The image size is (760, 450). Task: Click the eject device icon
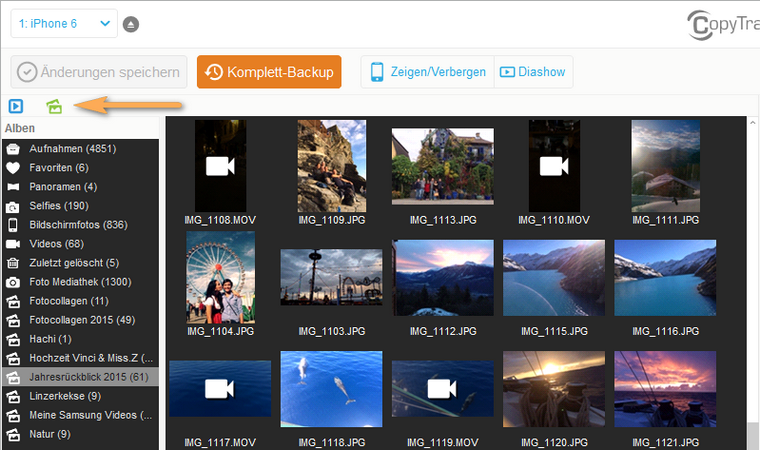pos(131,24)
